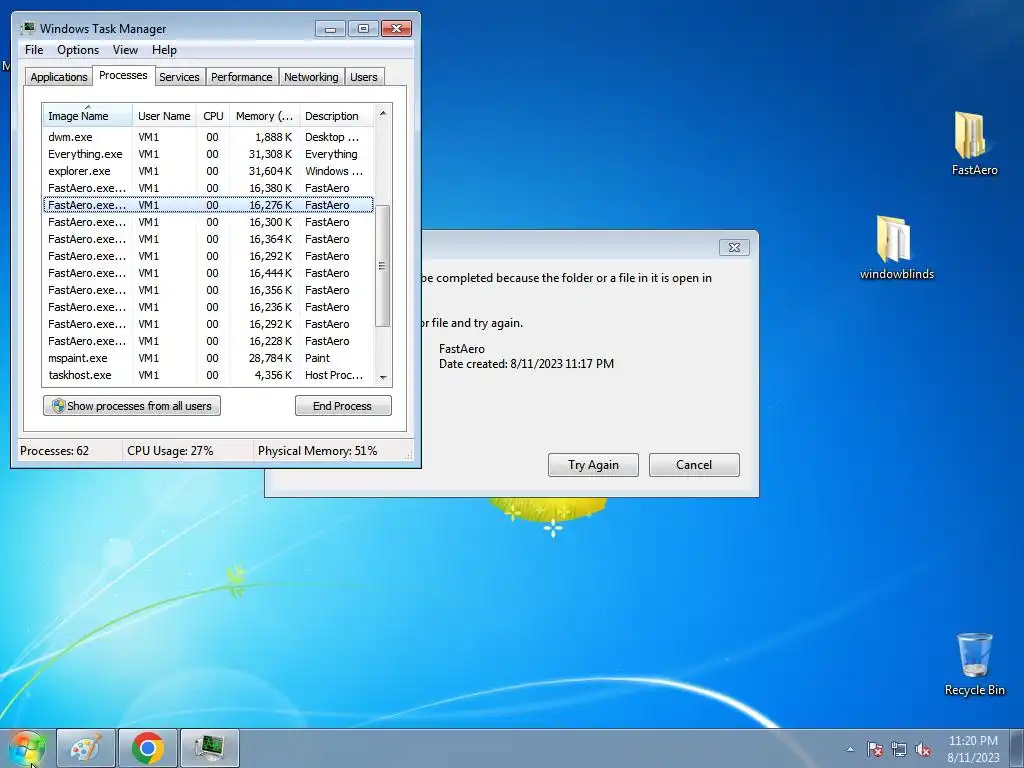
Task: Close the folder in use dialog
Action: (x=734, y=248)
